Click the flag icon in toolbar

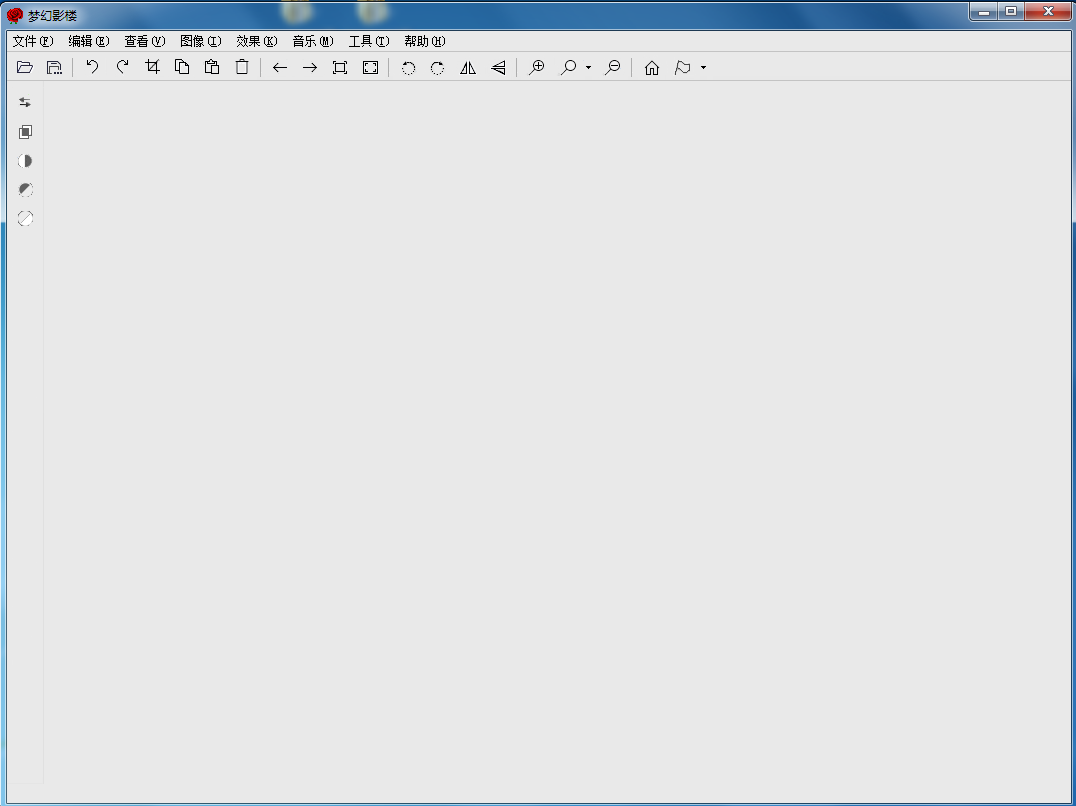tap(682, 67)
